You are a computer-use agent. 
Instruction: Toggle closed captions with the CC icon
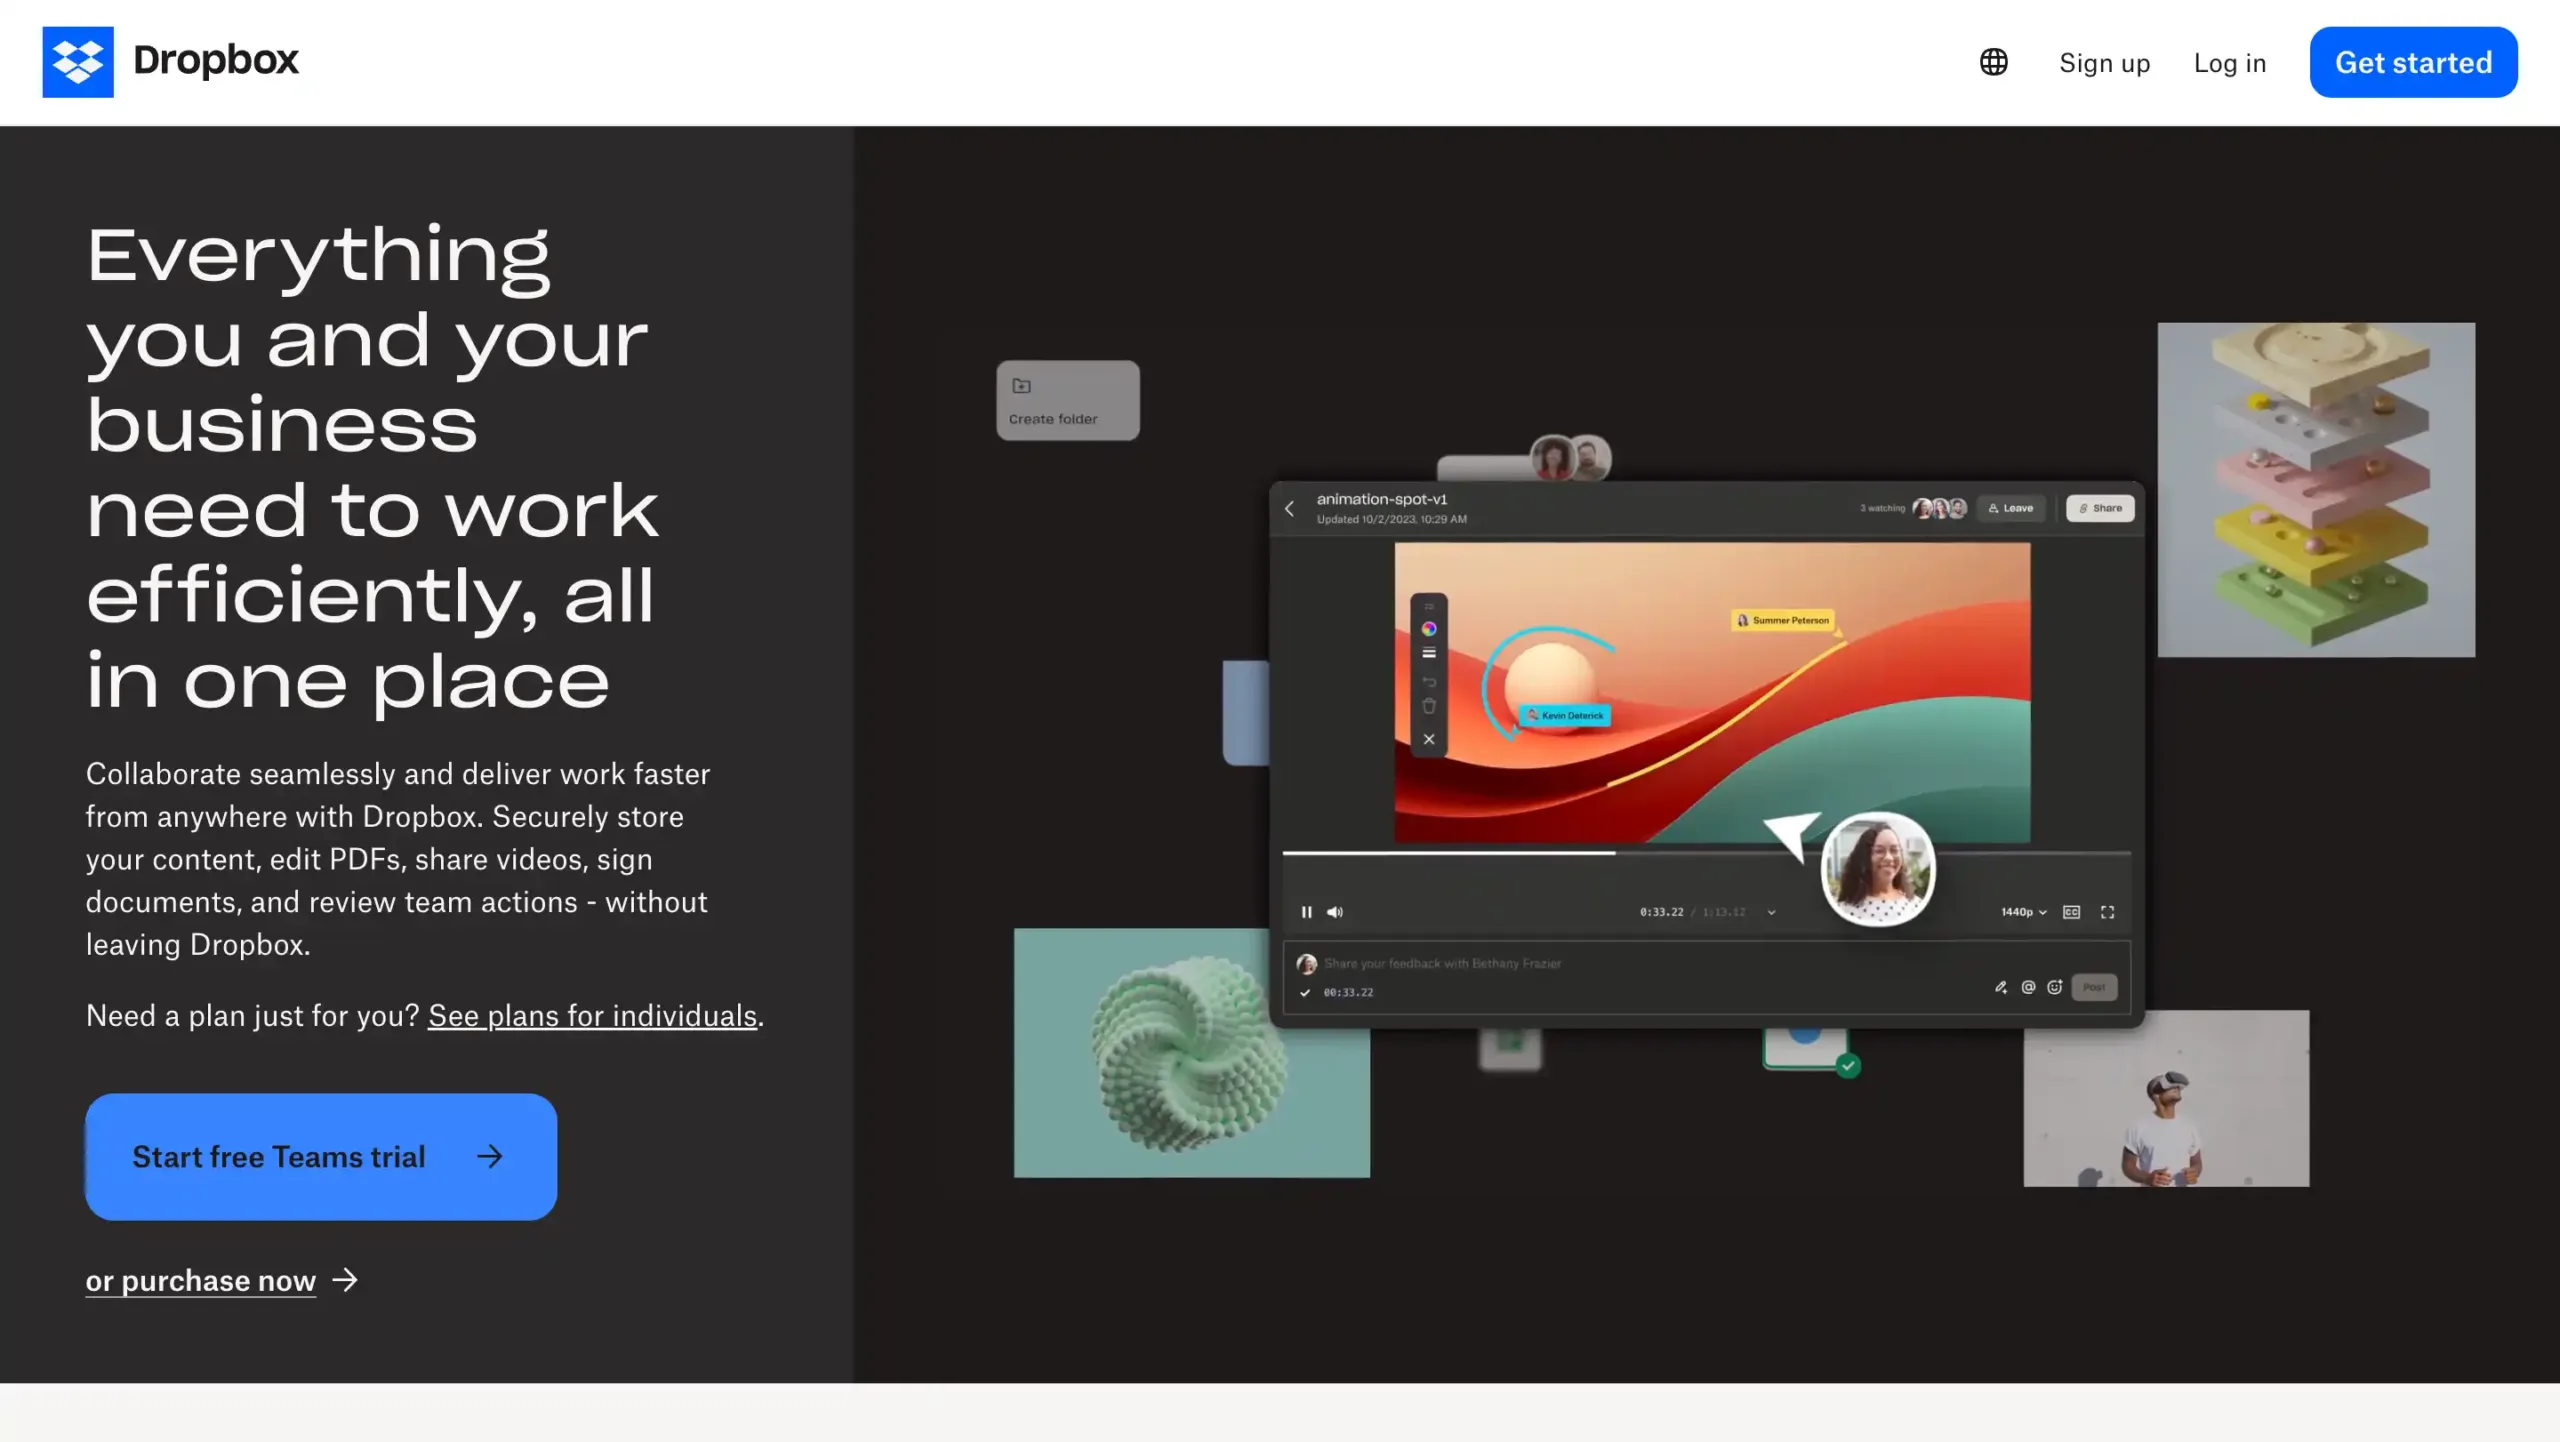pyautogui.click(x=2072, y=912)
